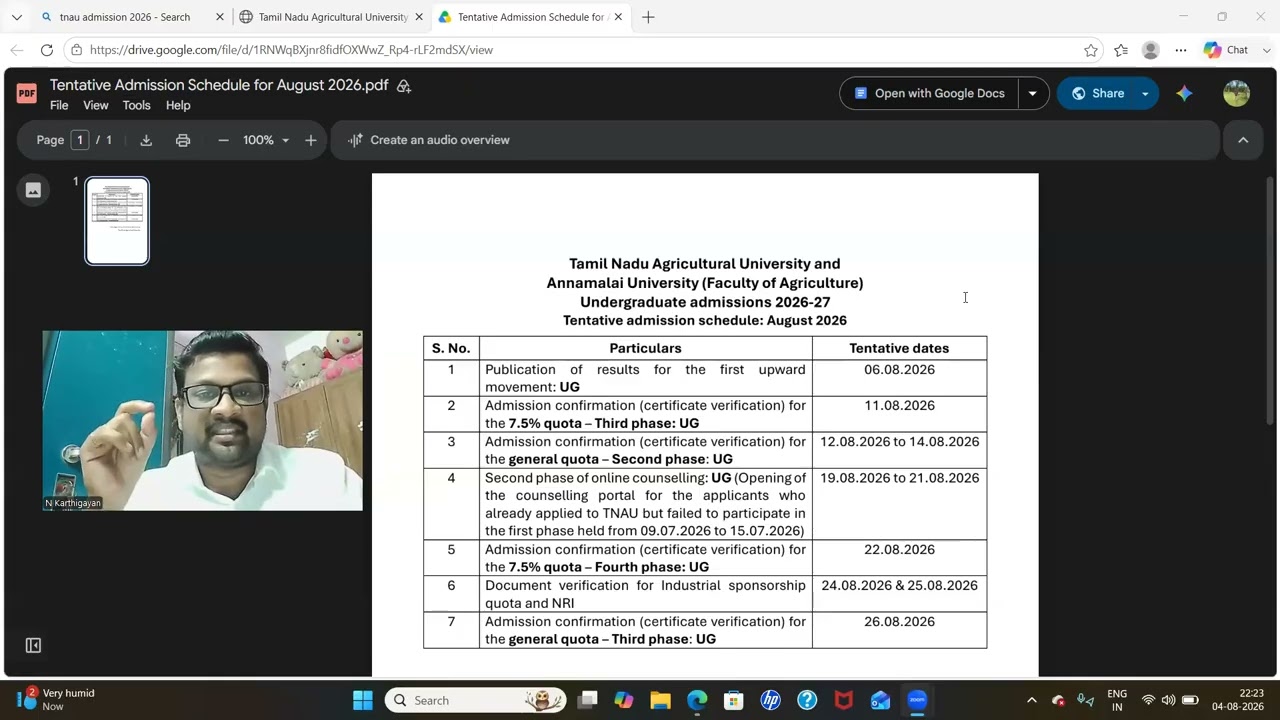Open the browser profile avatar
Viewport: 1280px width, 720px height.
(x=1151, y=50)
